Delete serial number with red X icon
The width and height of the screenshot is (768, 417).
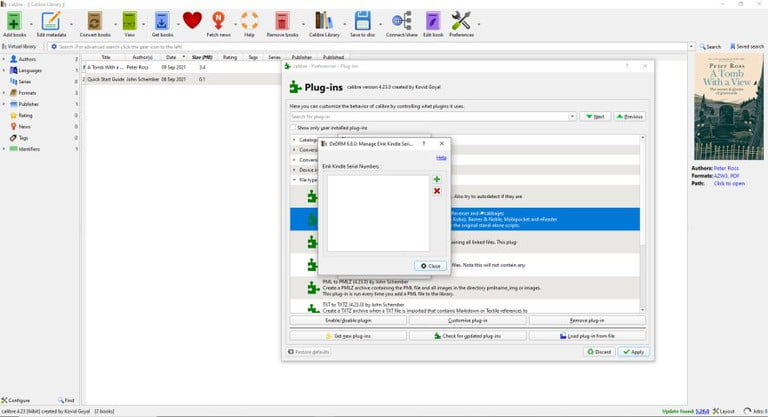(x=437, y=191)
